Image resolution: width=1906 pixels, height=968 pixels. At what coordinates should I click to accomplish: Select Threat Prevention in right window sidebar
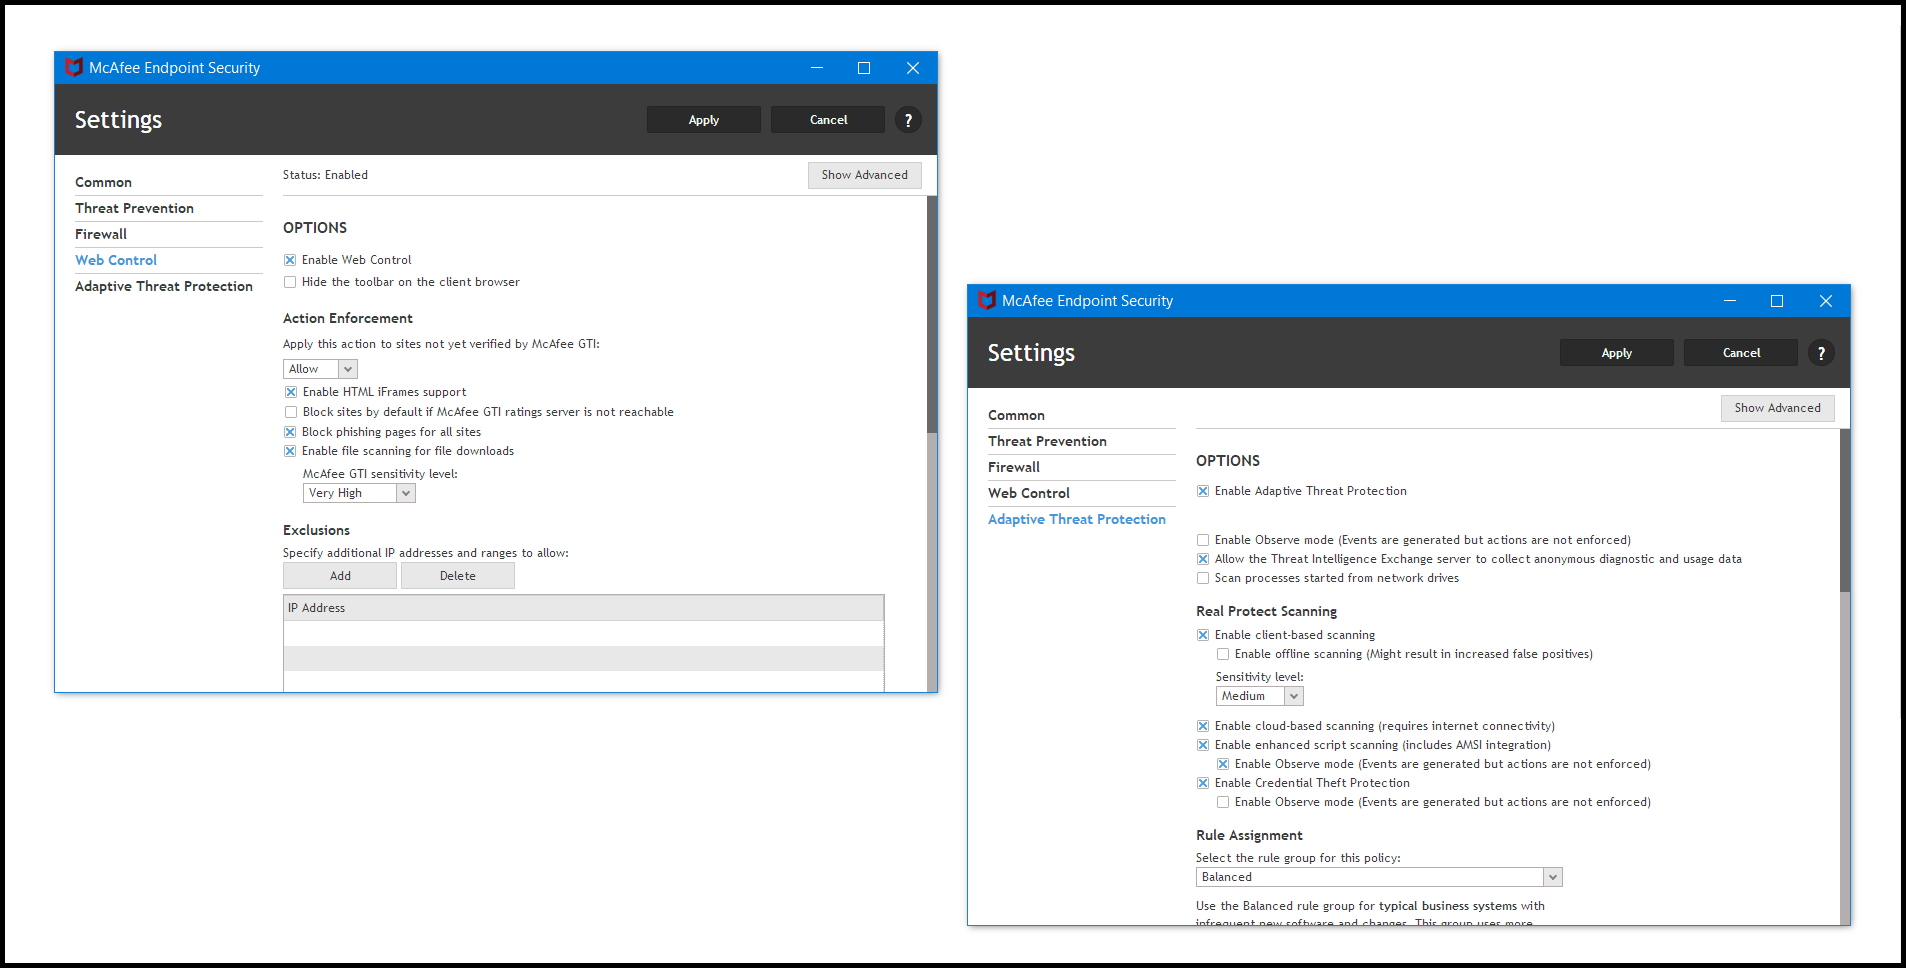pyautogui.click(x=1047, y=441)
